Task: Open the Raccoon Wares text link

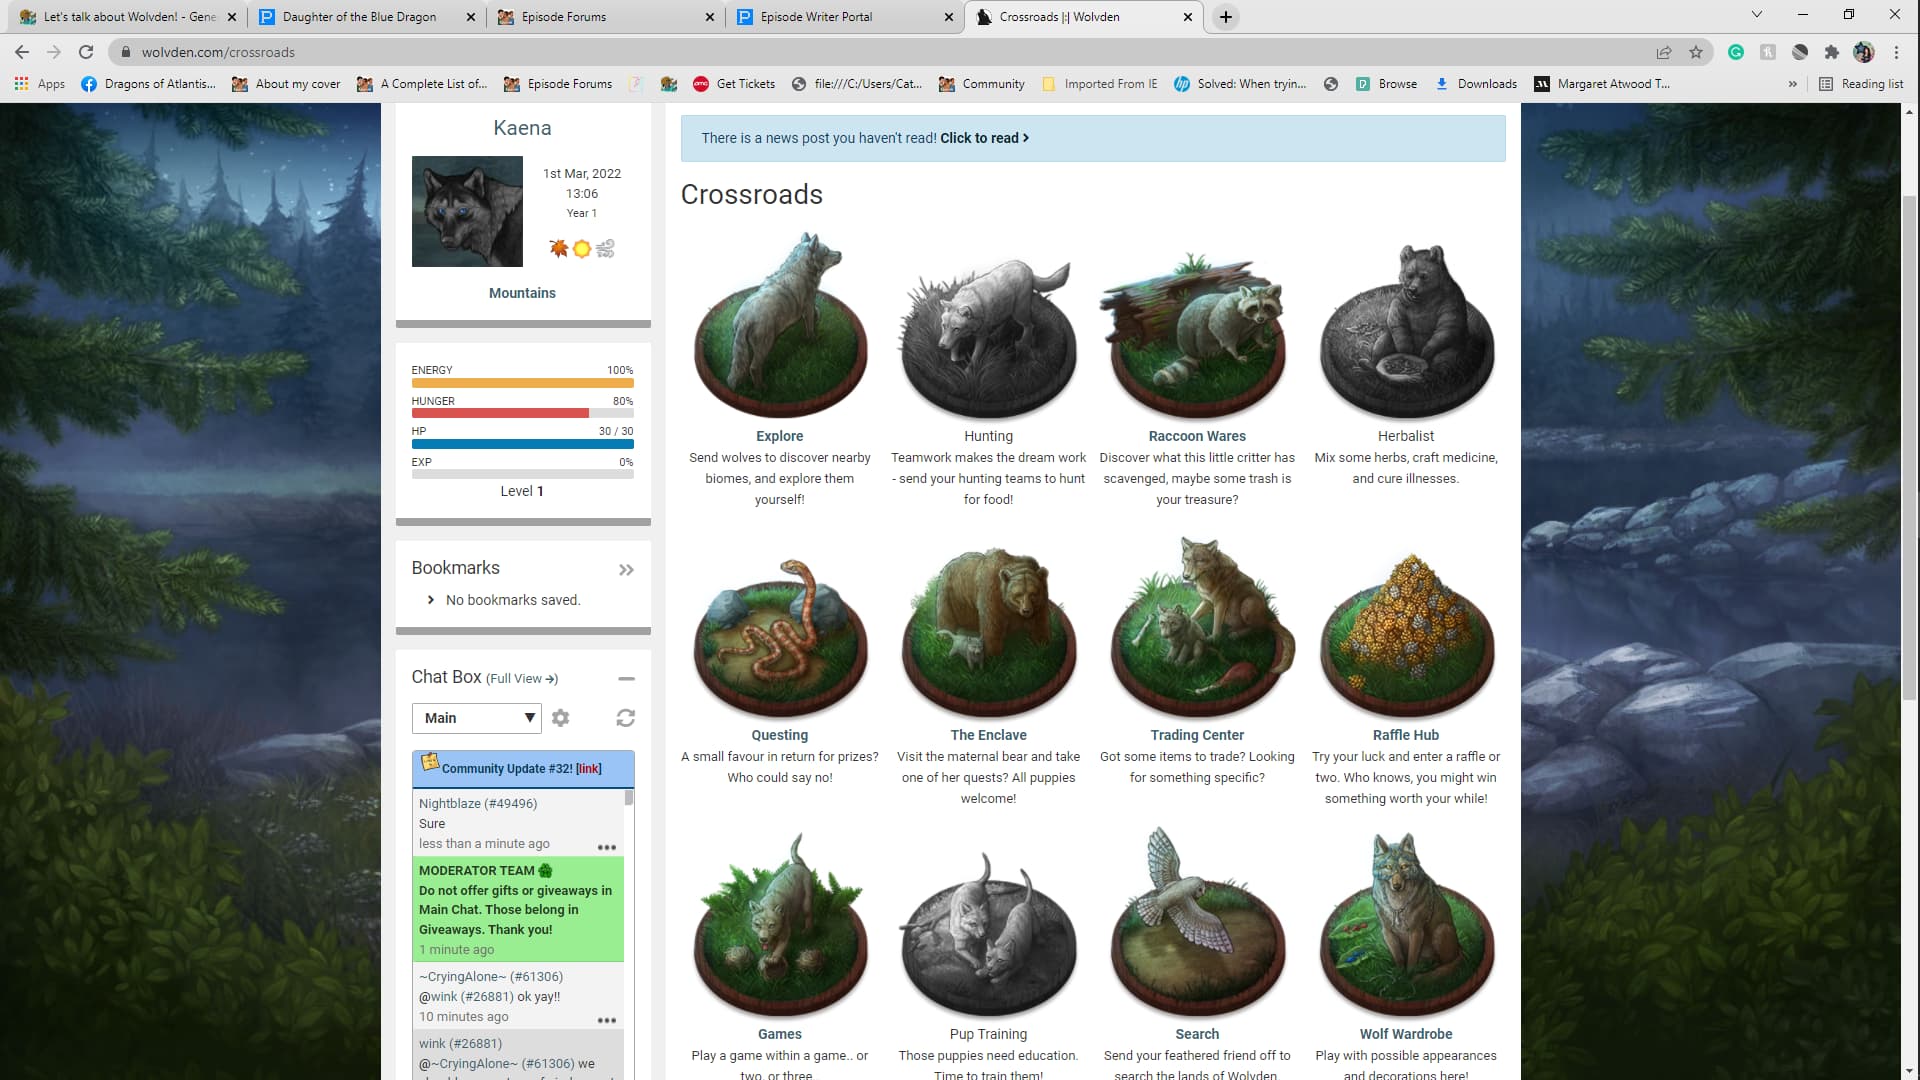Action: click(1197, 436)
